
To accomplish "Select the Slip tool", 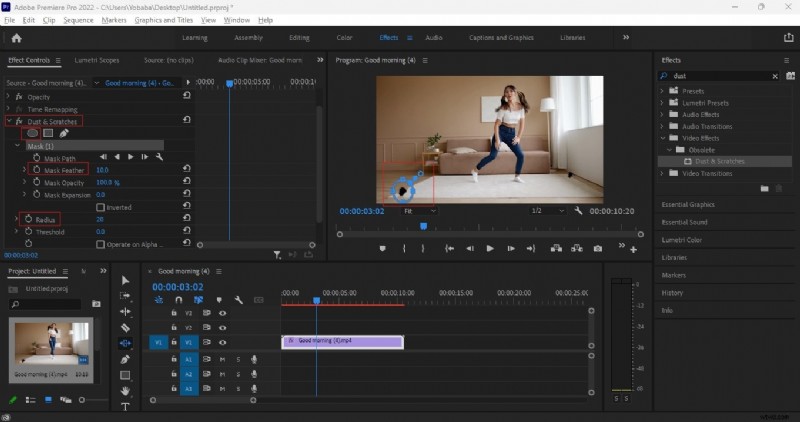I will click(125, 343).
